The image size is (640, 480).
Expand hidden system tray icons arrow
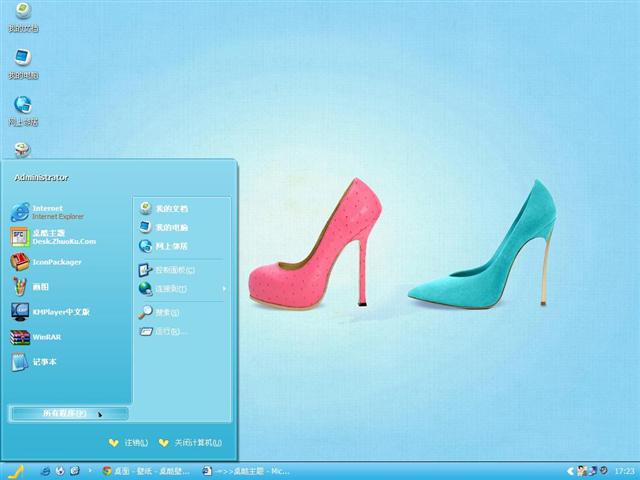(x=571, y=471)
